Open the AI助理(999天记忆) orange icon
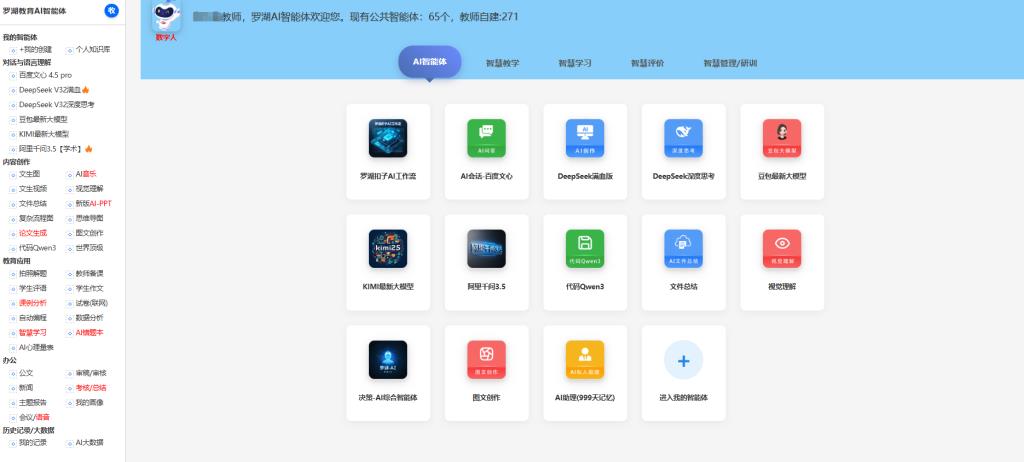1024x462 pixels. [585, 359]
